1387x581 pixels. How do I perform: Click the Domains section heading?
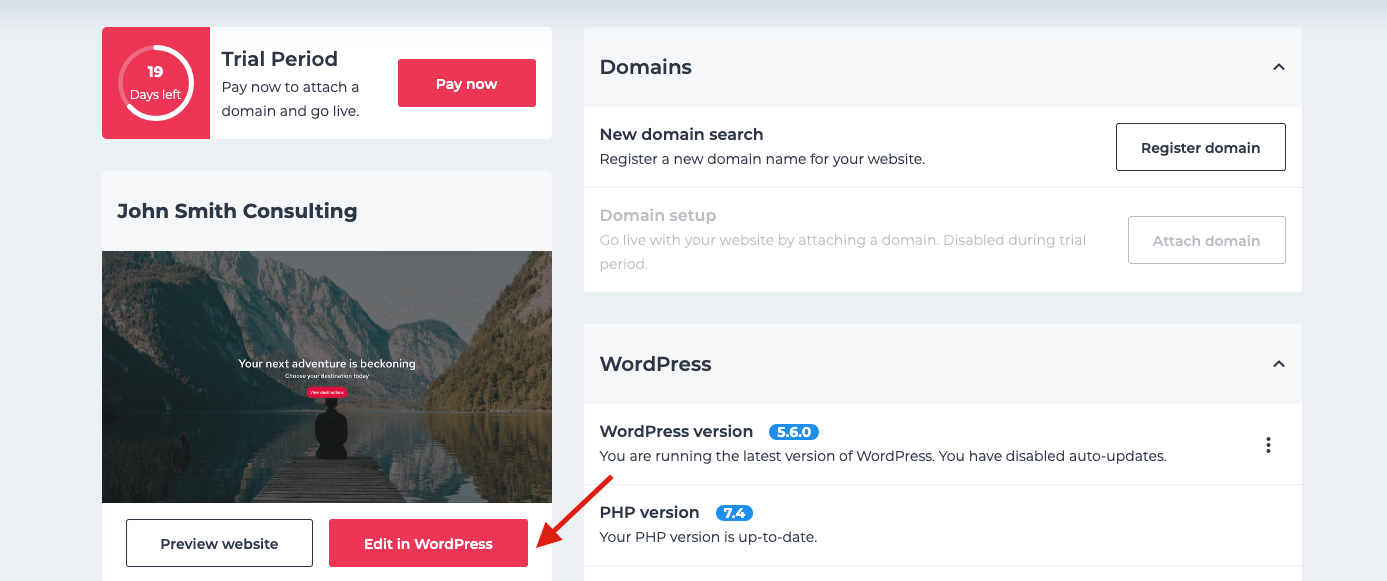(646, 67)
